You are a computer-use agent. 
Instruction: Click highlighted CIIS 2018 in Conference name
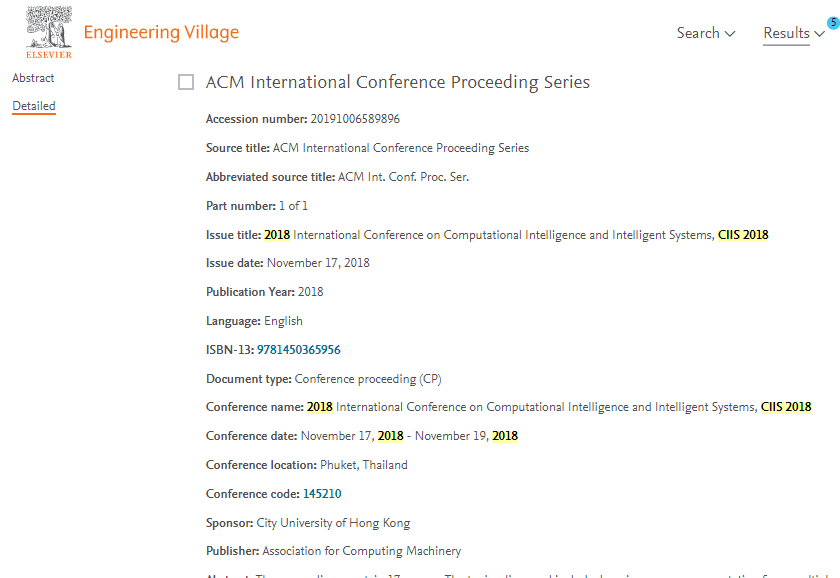coord(786,407)
